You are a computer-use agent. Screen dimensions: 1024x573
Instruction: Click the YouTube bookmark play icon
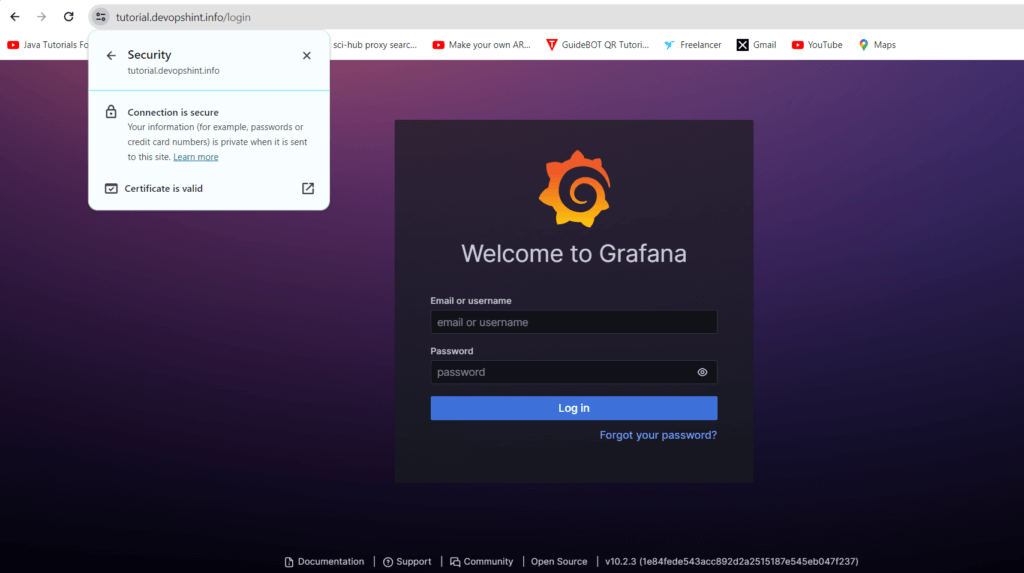pyautogui.click(x=797, y=45)
